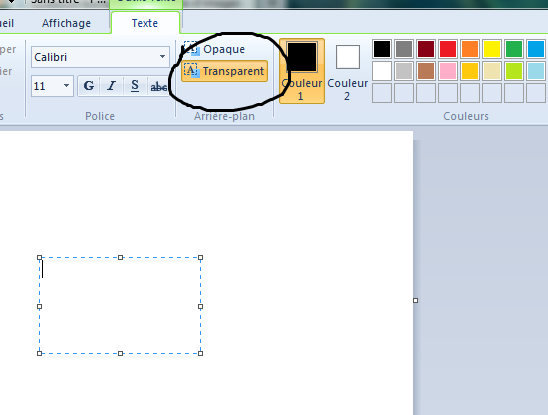Pick the pink color swatch
The width and height of the screenshot is (548, 415).
click(x=448, y=71)
